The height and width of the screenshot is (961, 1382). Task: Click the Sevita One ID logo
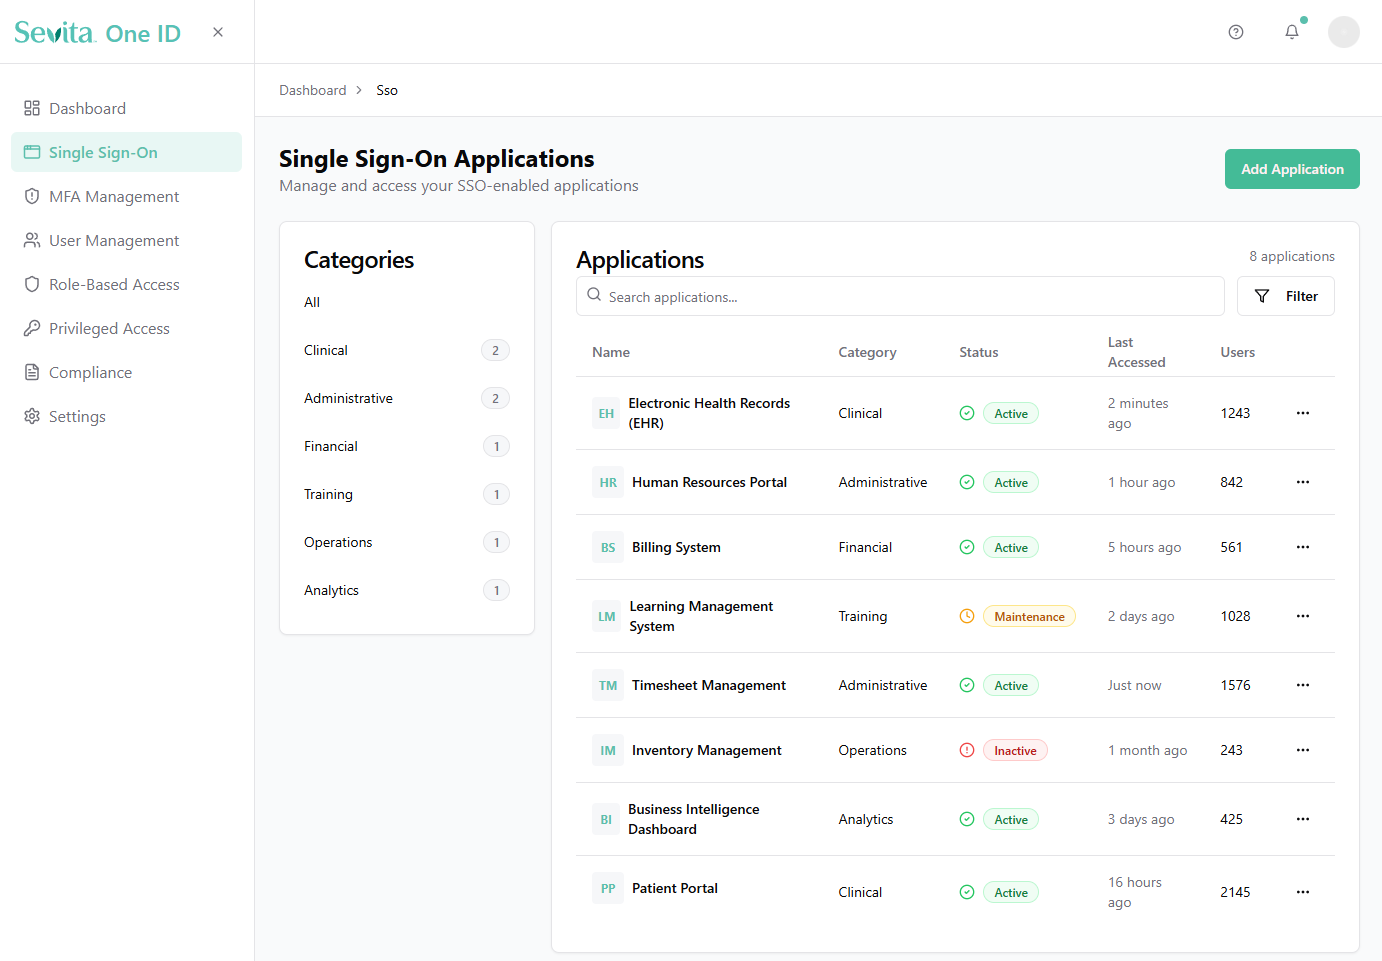[98, 33]
